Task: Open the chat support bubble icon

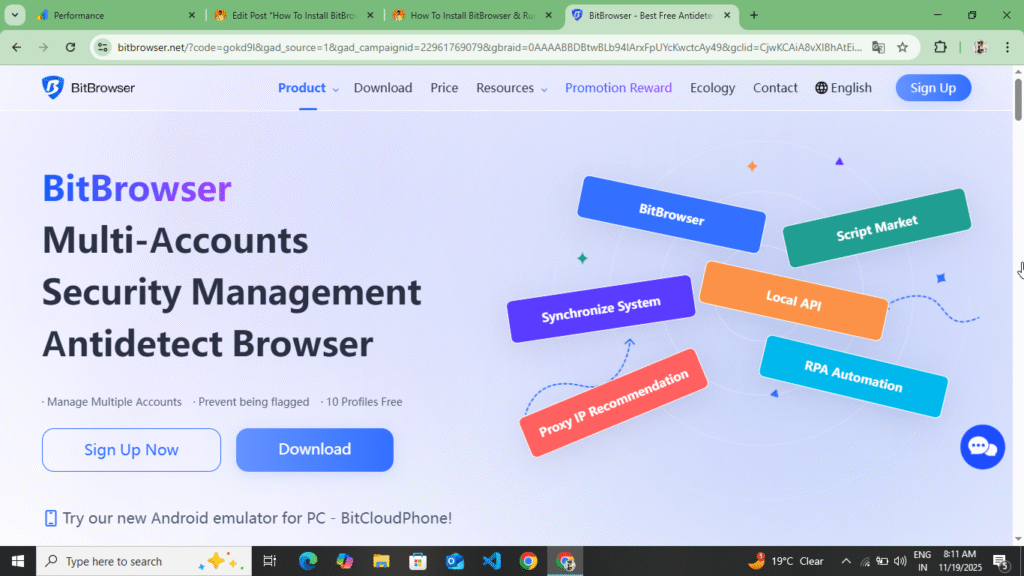Action: click(x=981, y=447)
